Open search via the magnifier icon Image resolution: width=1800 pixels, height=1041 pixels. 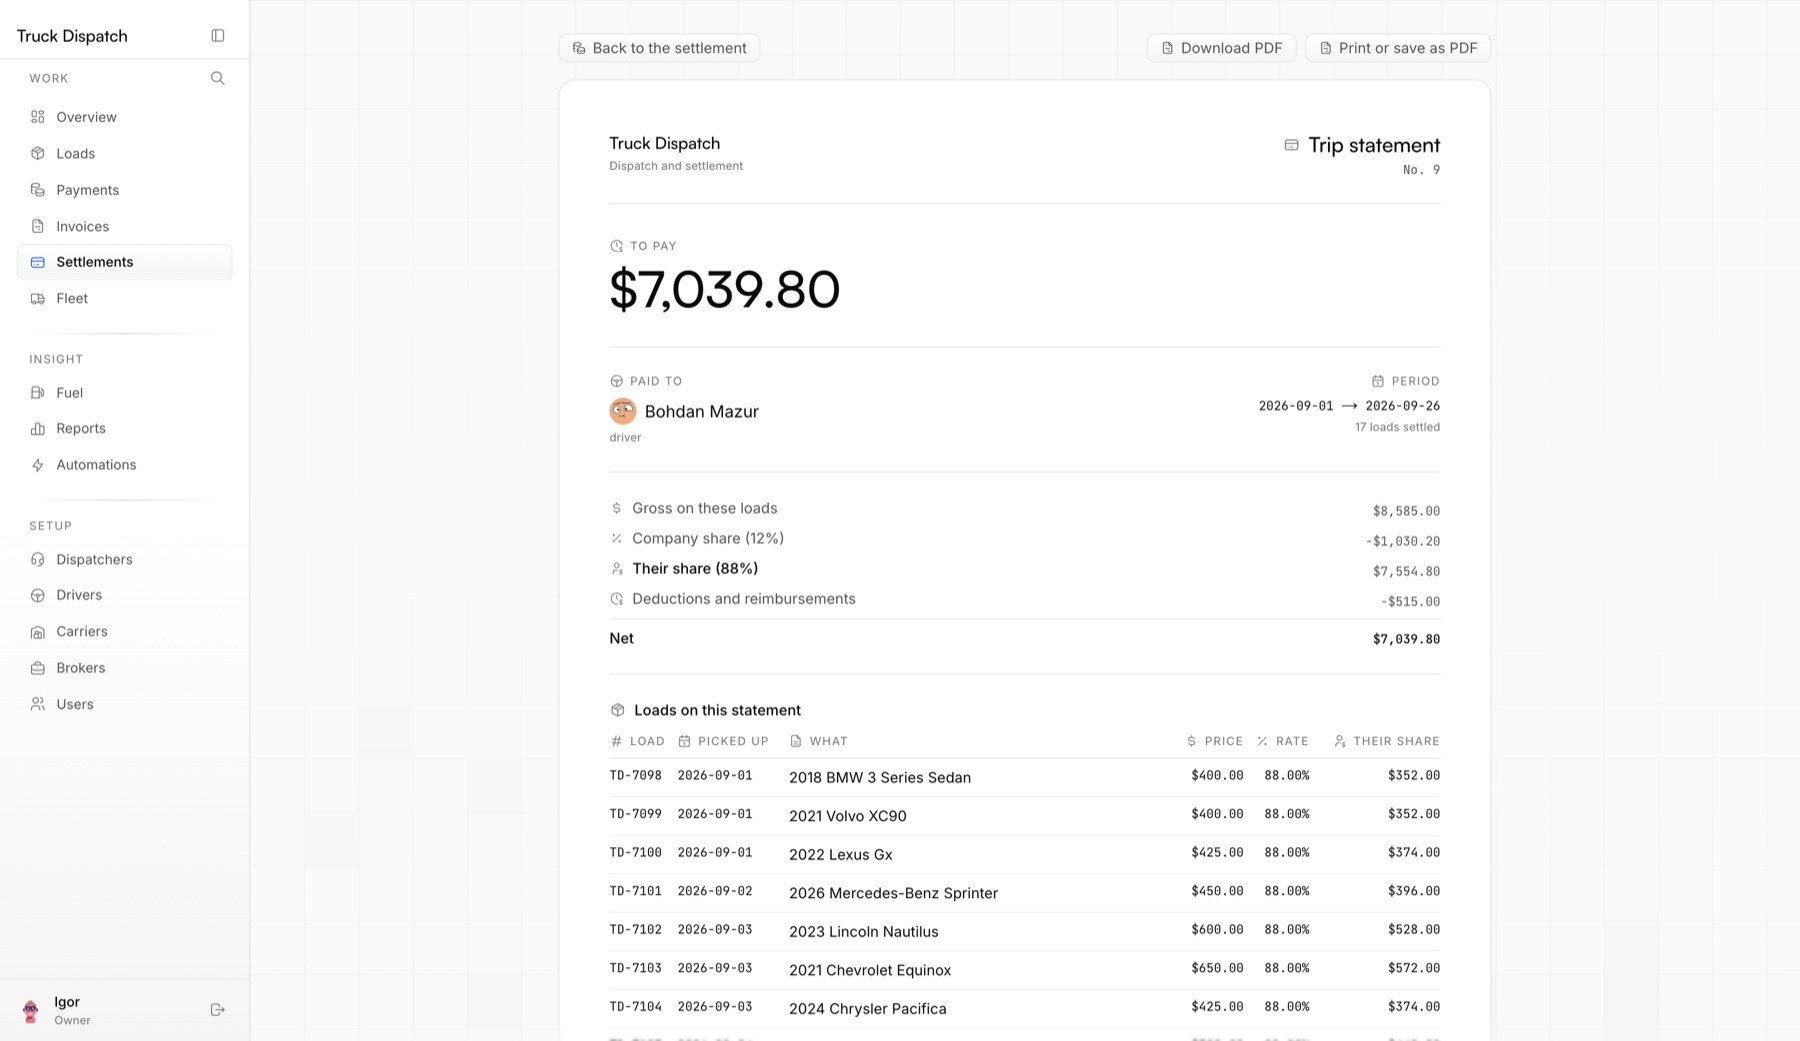(x=218, y=78)
